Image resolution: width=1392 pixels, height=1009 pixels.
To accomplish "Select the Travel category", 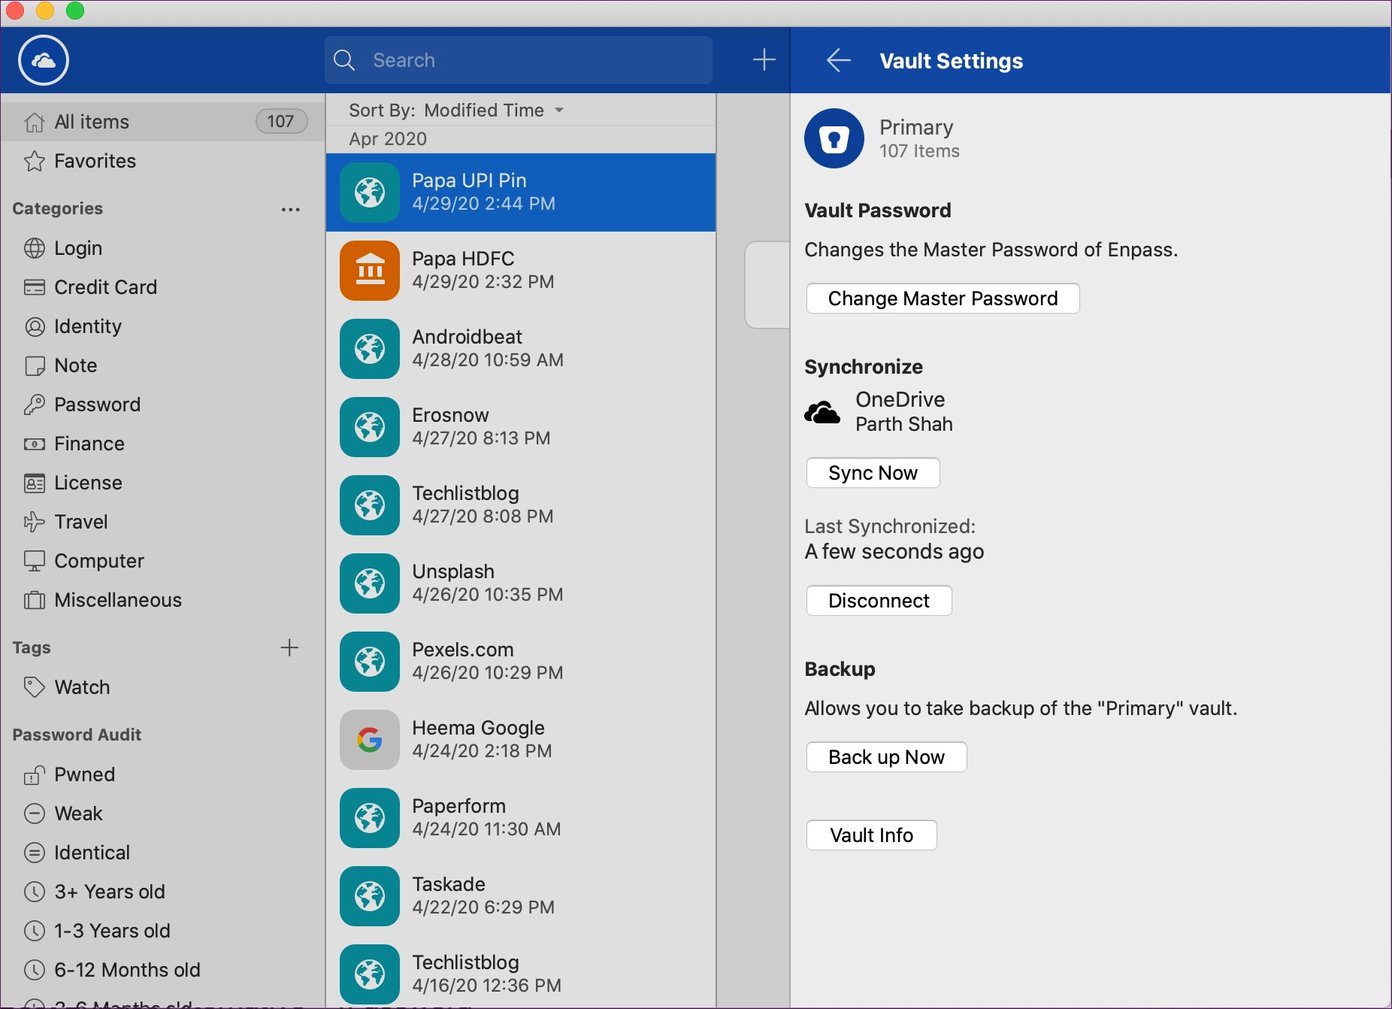I will click(x=162, y=521).
